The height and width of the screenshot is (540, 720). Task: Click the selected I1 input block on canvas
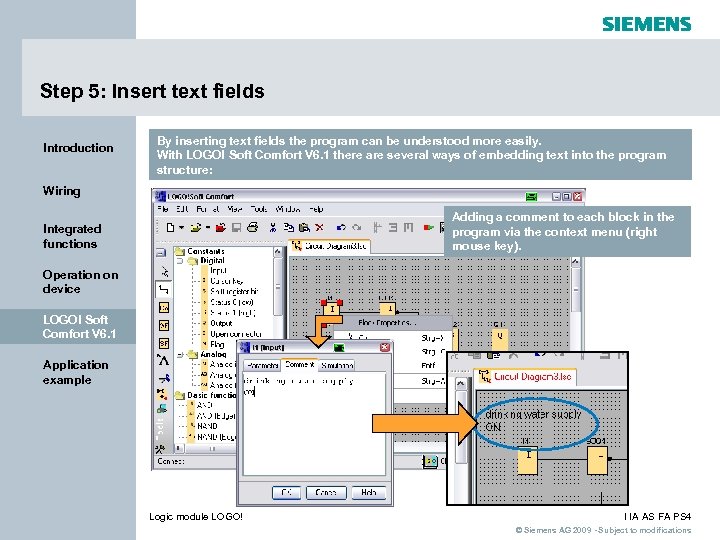click(332, 309)
